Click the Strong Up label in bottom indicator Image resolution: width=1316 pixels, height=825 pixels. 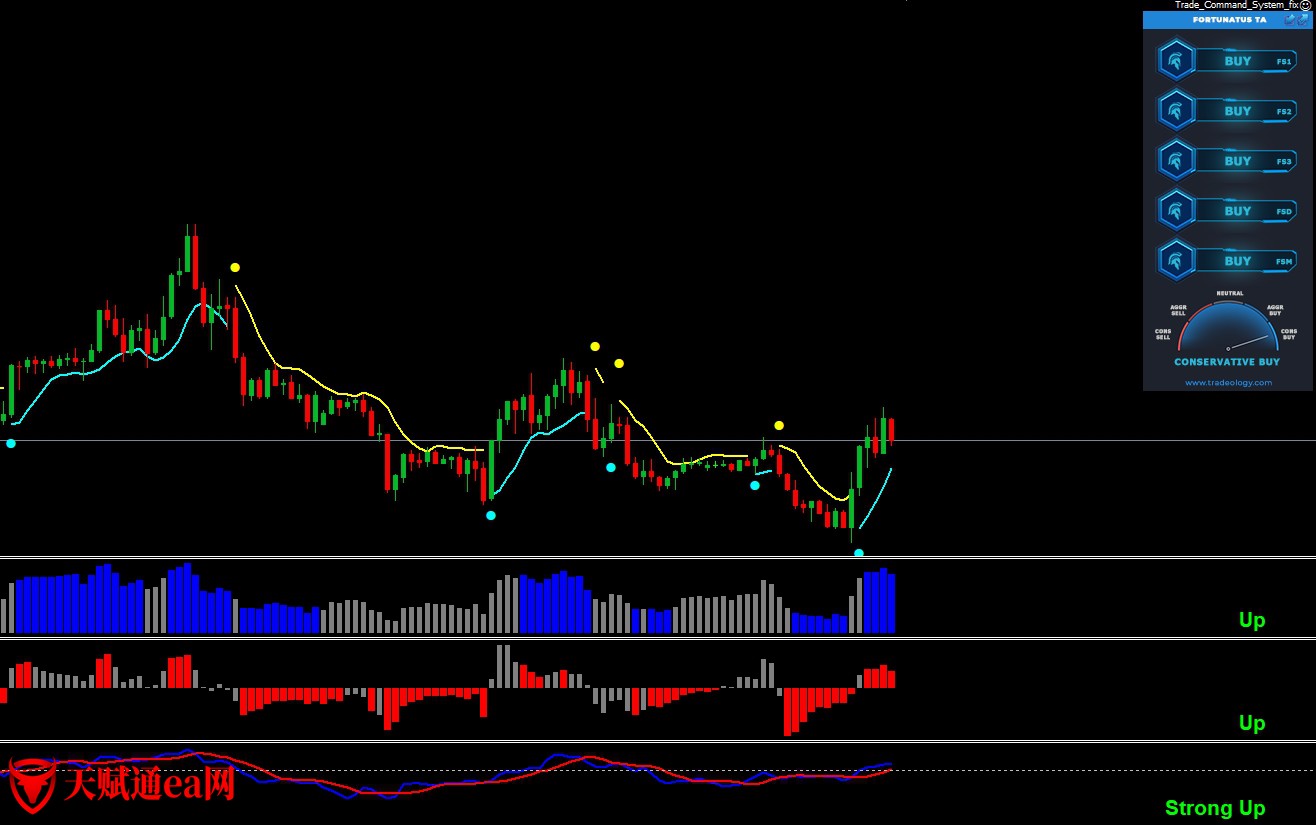1215,808
